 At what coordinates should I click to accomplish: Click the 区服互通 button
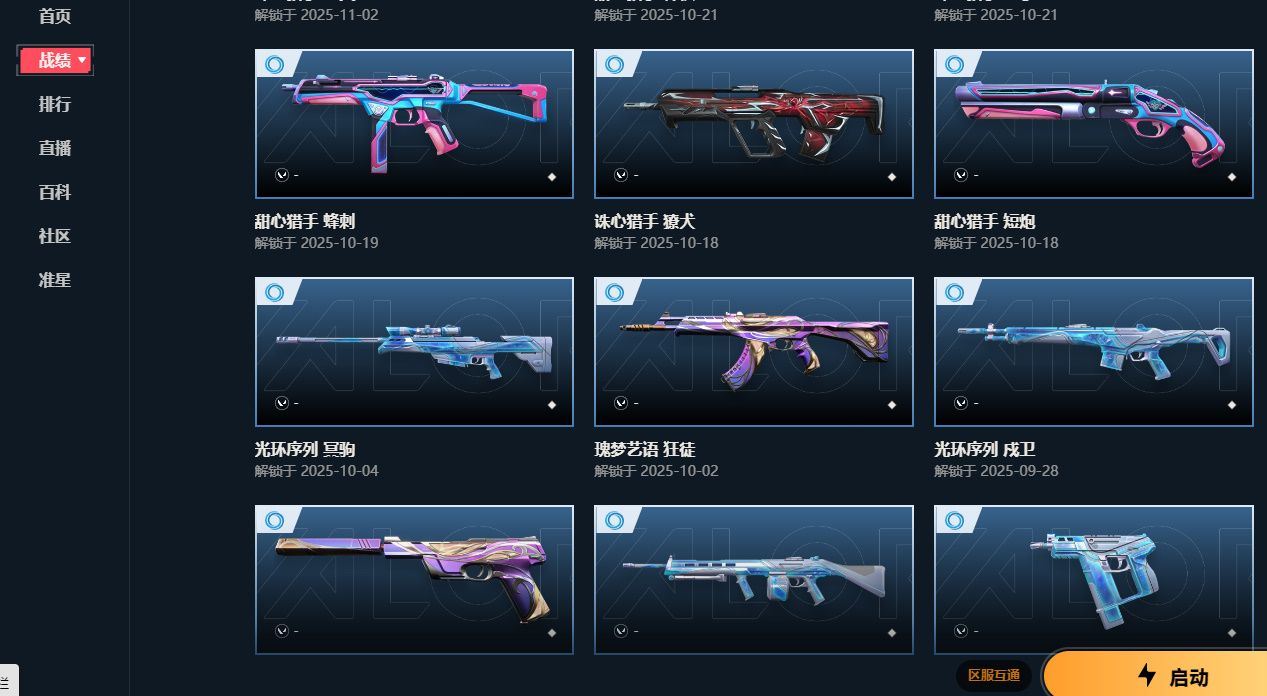(993, 675)
